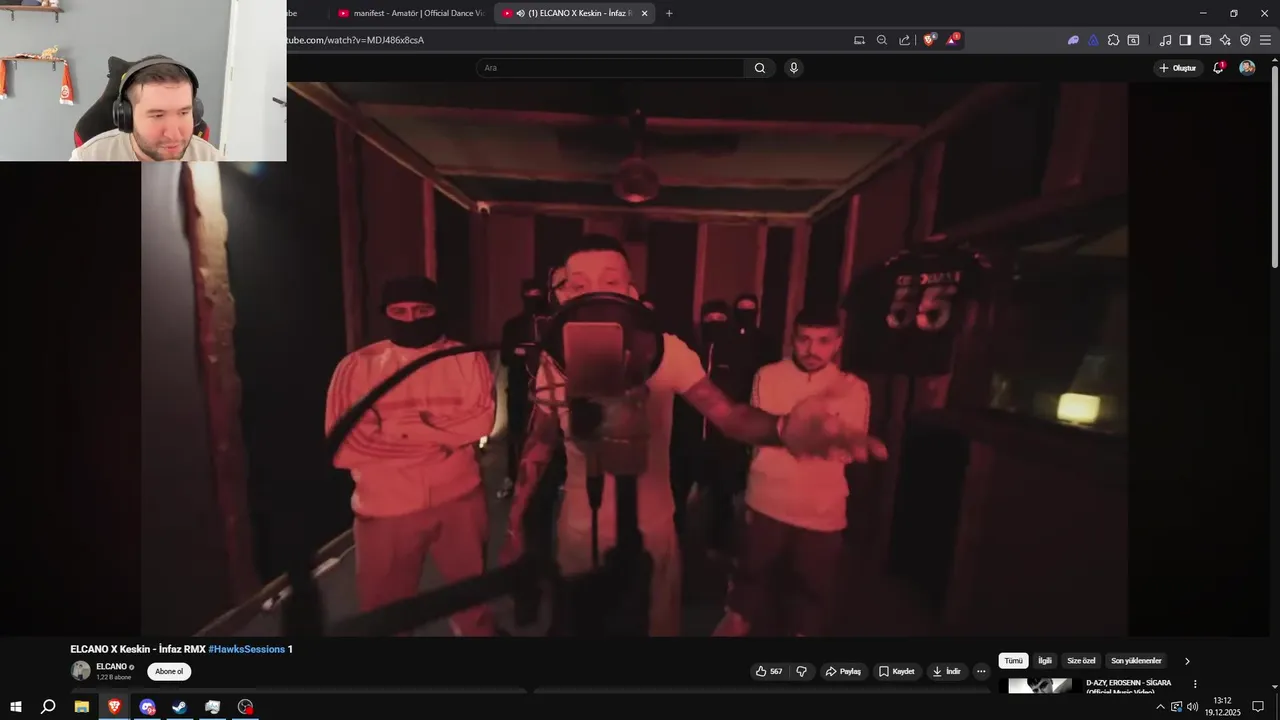Click the video player to pause
The height and width of the screenshot is (720, 1280).
[x=634, y=358]
